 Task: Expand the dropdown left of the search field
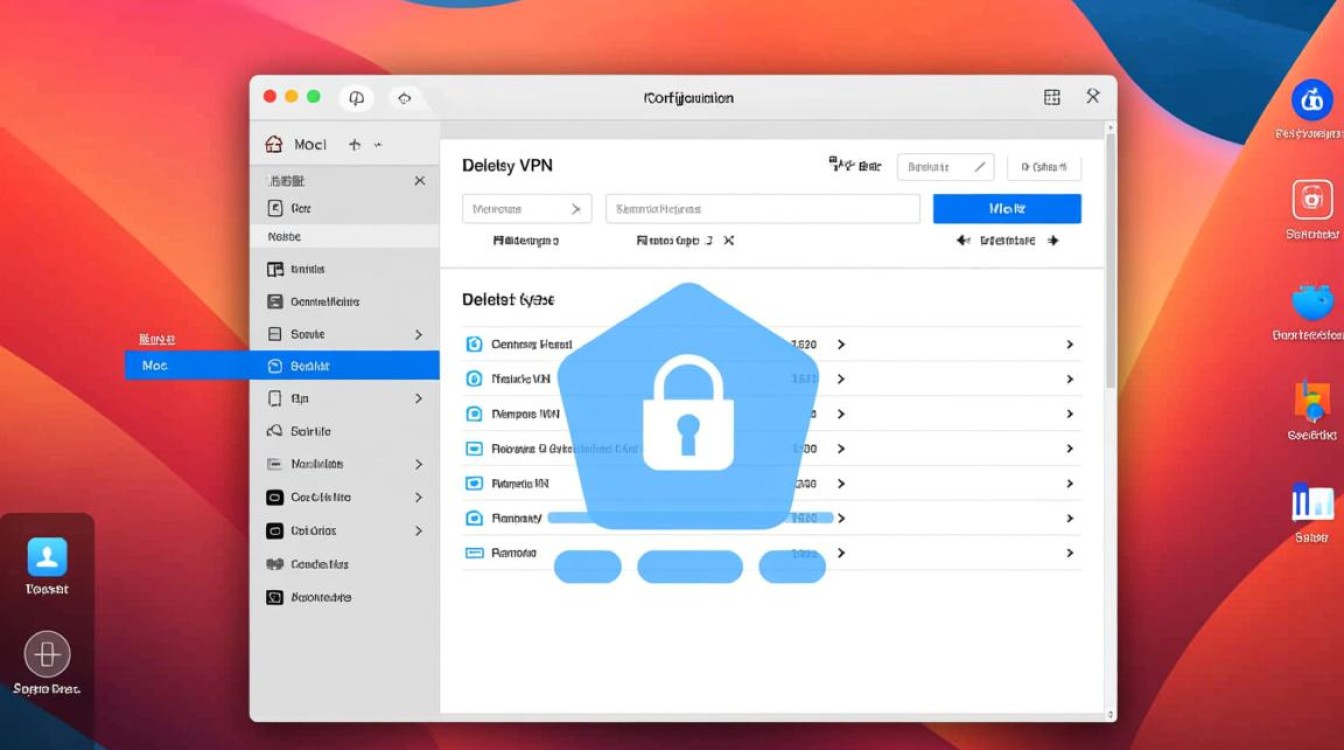pos(526,209)
